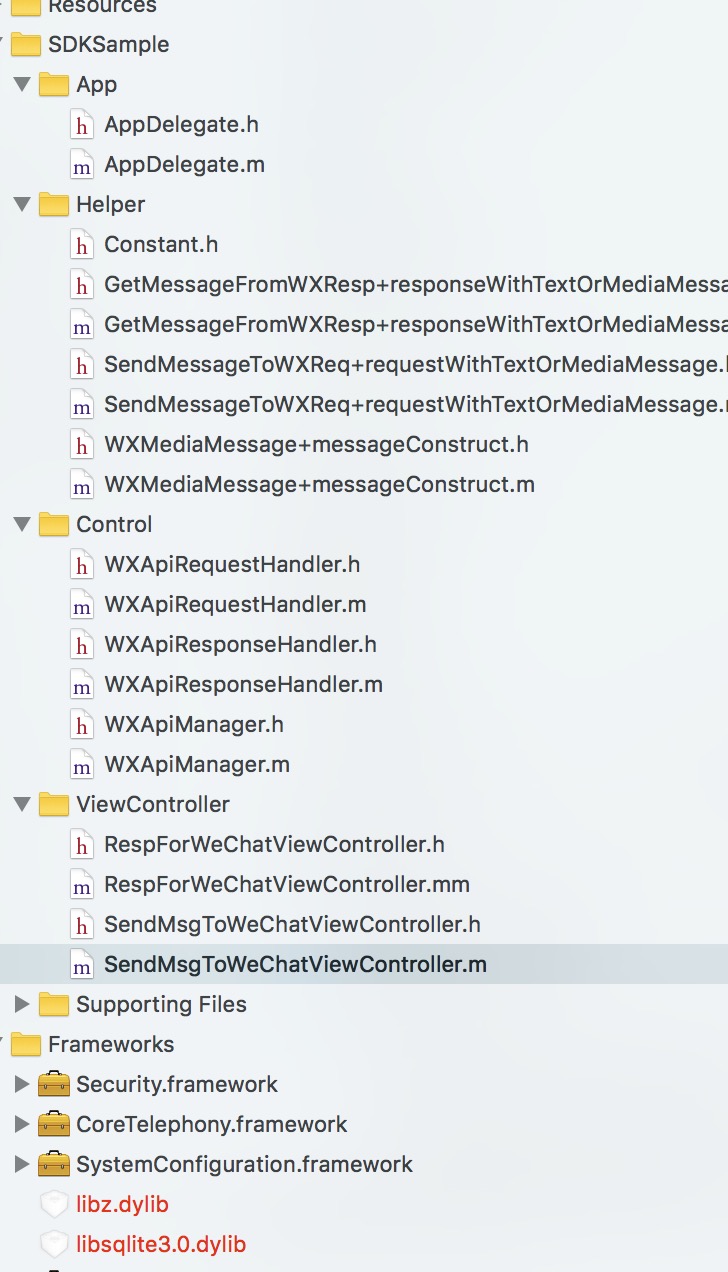Click the CoreTelephony.framework toolbox icon
This screenshot has width=728, height=1272.
(53, 1124)
